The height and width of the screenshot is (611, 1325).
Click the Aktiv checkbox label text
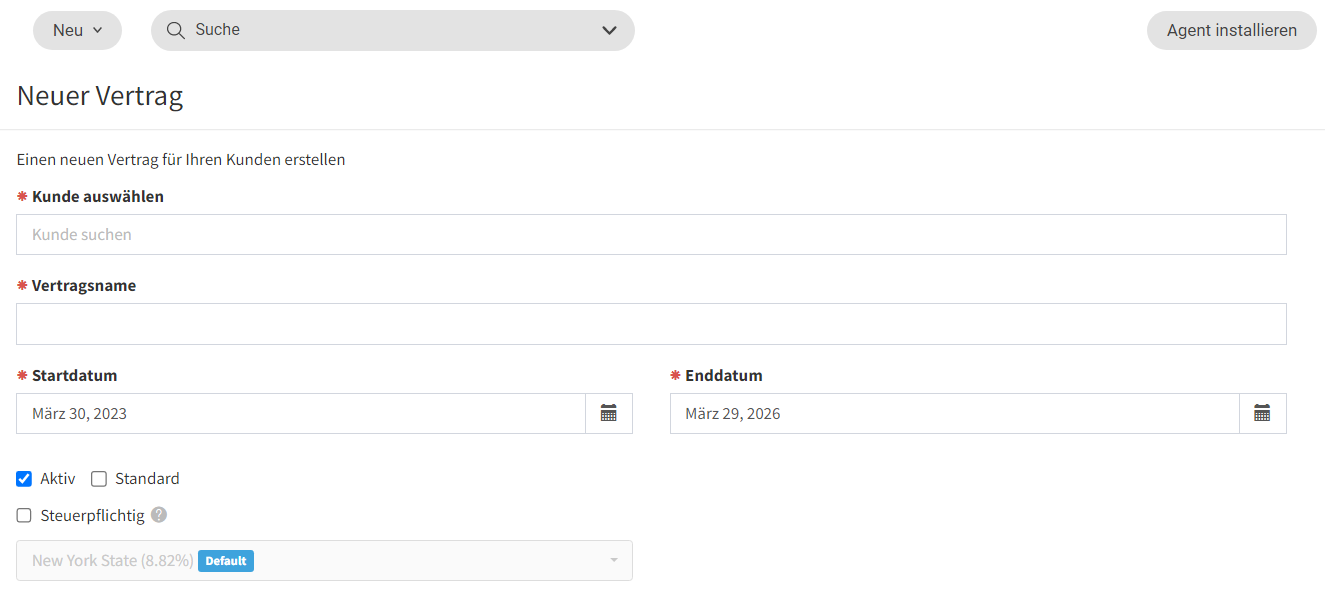pyautogui.click(x=58, y=479)
